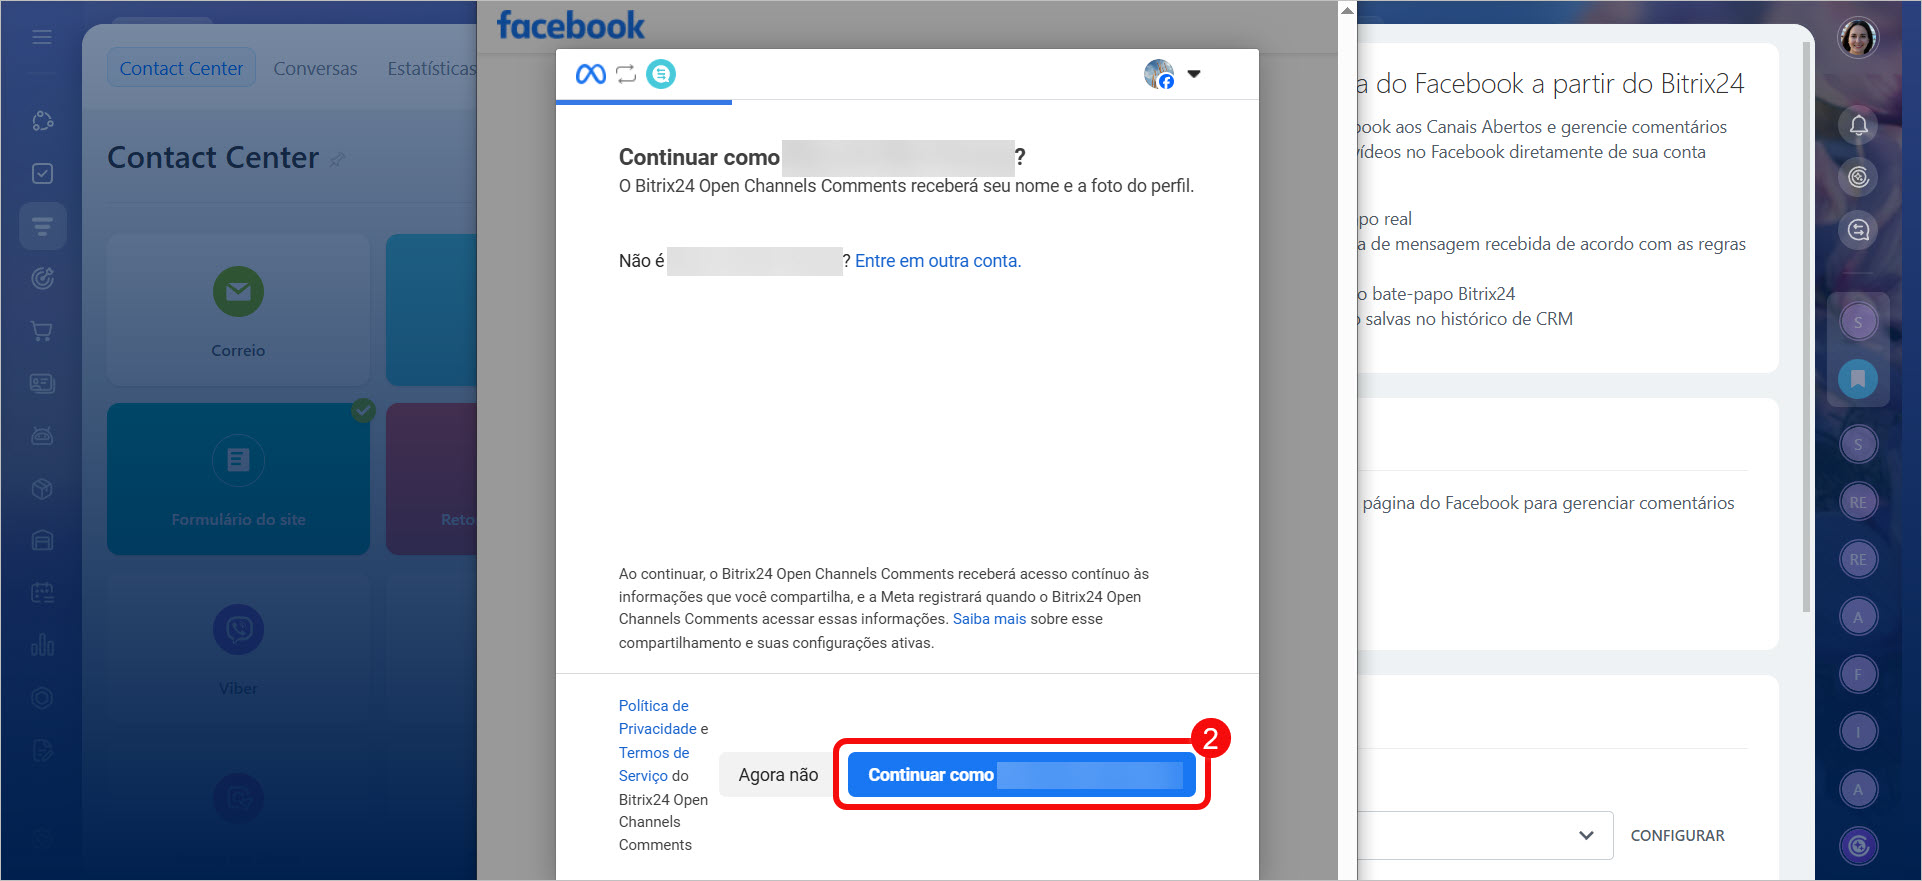
Task: Open notifications bell in right panel
Action: coord(1858,125)
